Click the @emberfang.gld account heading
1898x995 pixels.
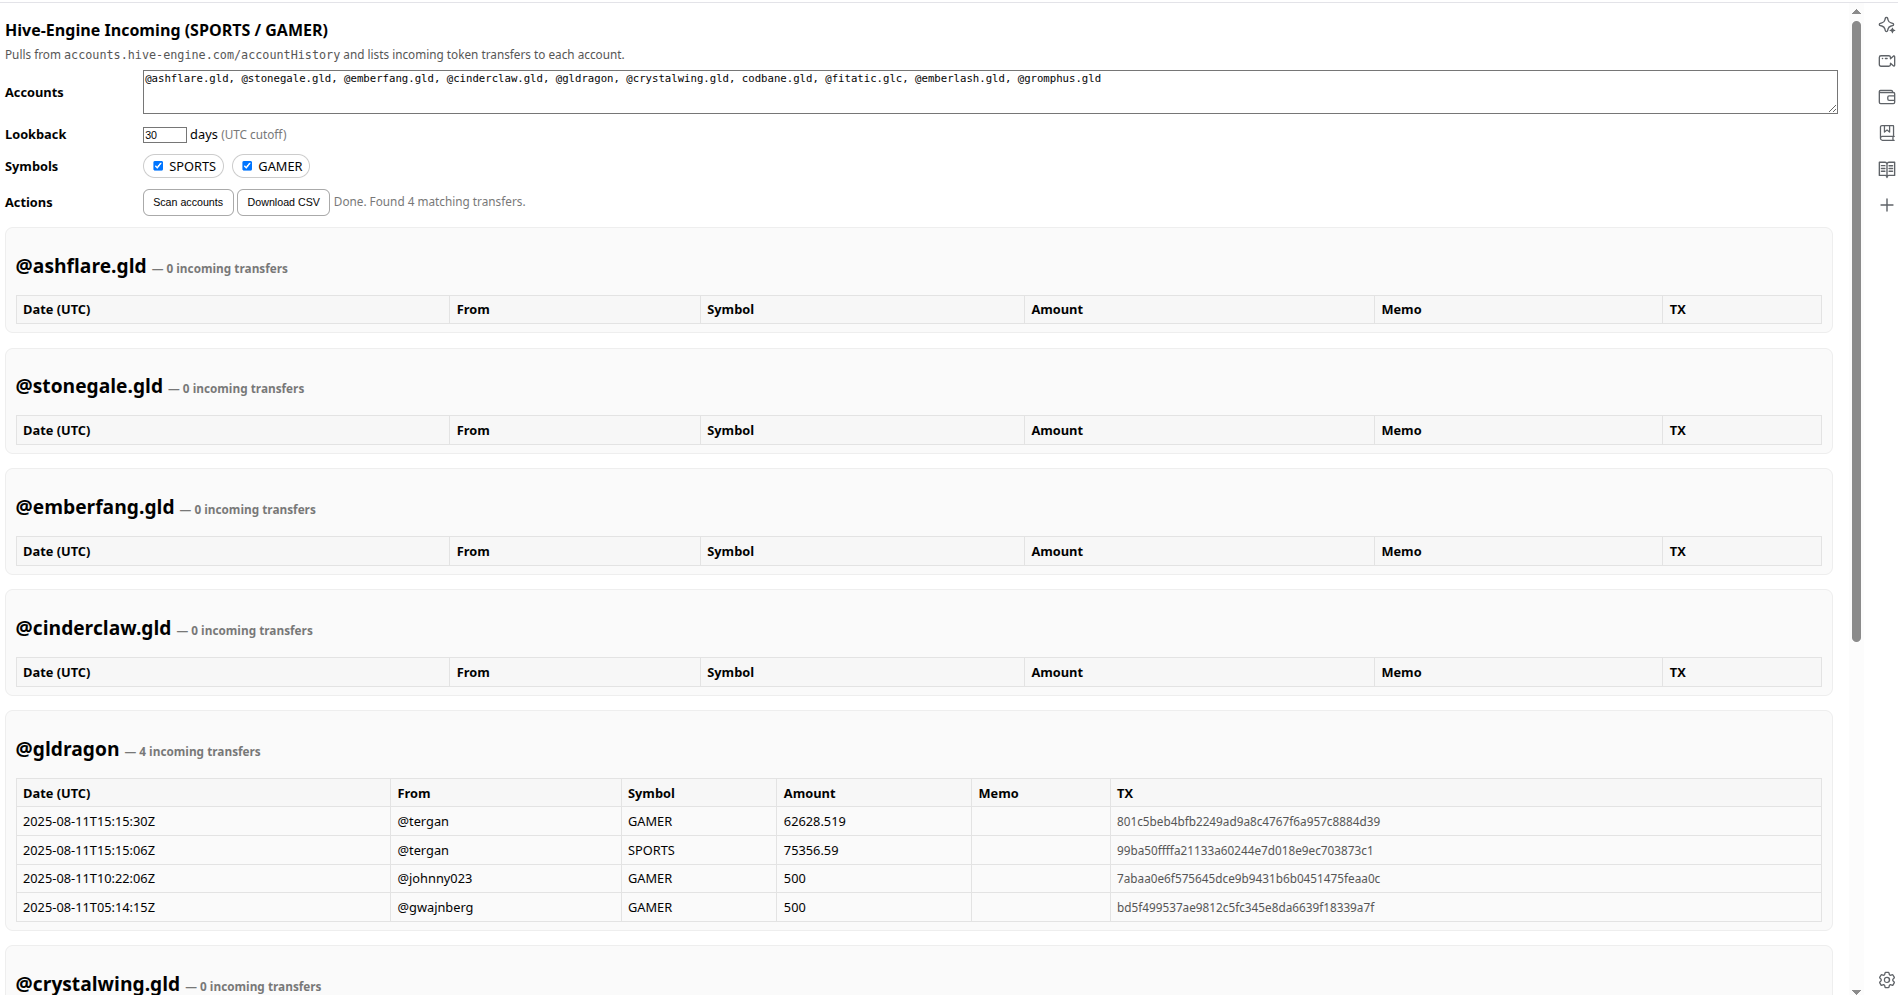click(x=95, y=507)
